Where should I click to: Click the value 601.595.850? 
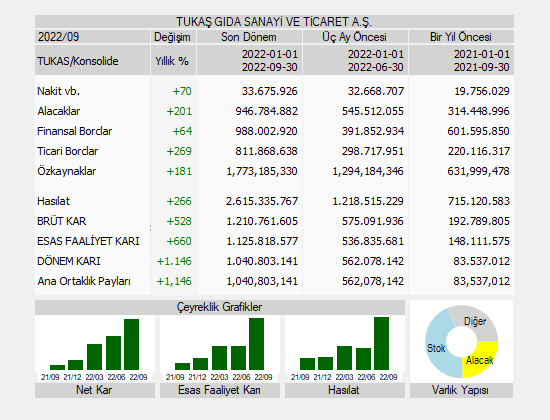478,131
